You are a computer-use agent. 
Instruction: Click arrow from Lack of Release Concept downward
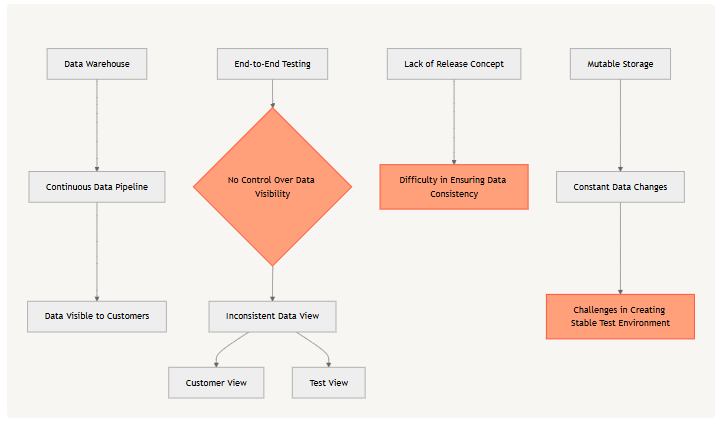pos(454,122)
